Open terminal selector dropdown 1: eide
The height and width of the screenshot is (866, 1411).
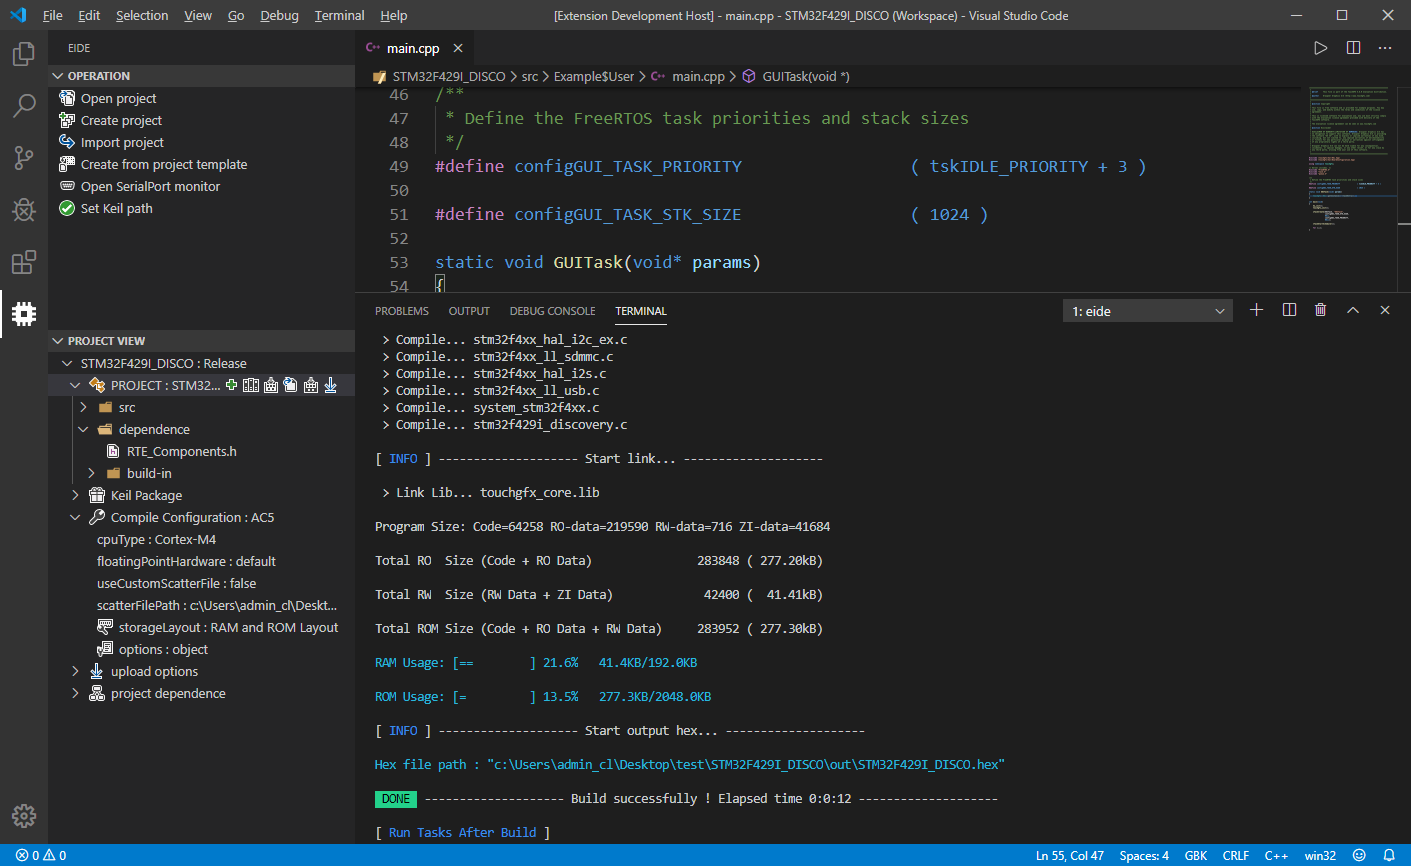[1148, 311]
